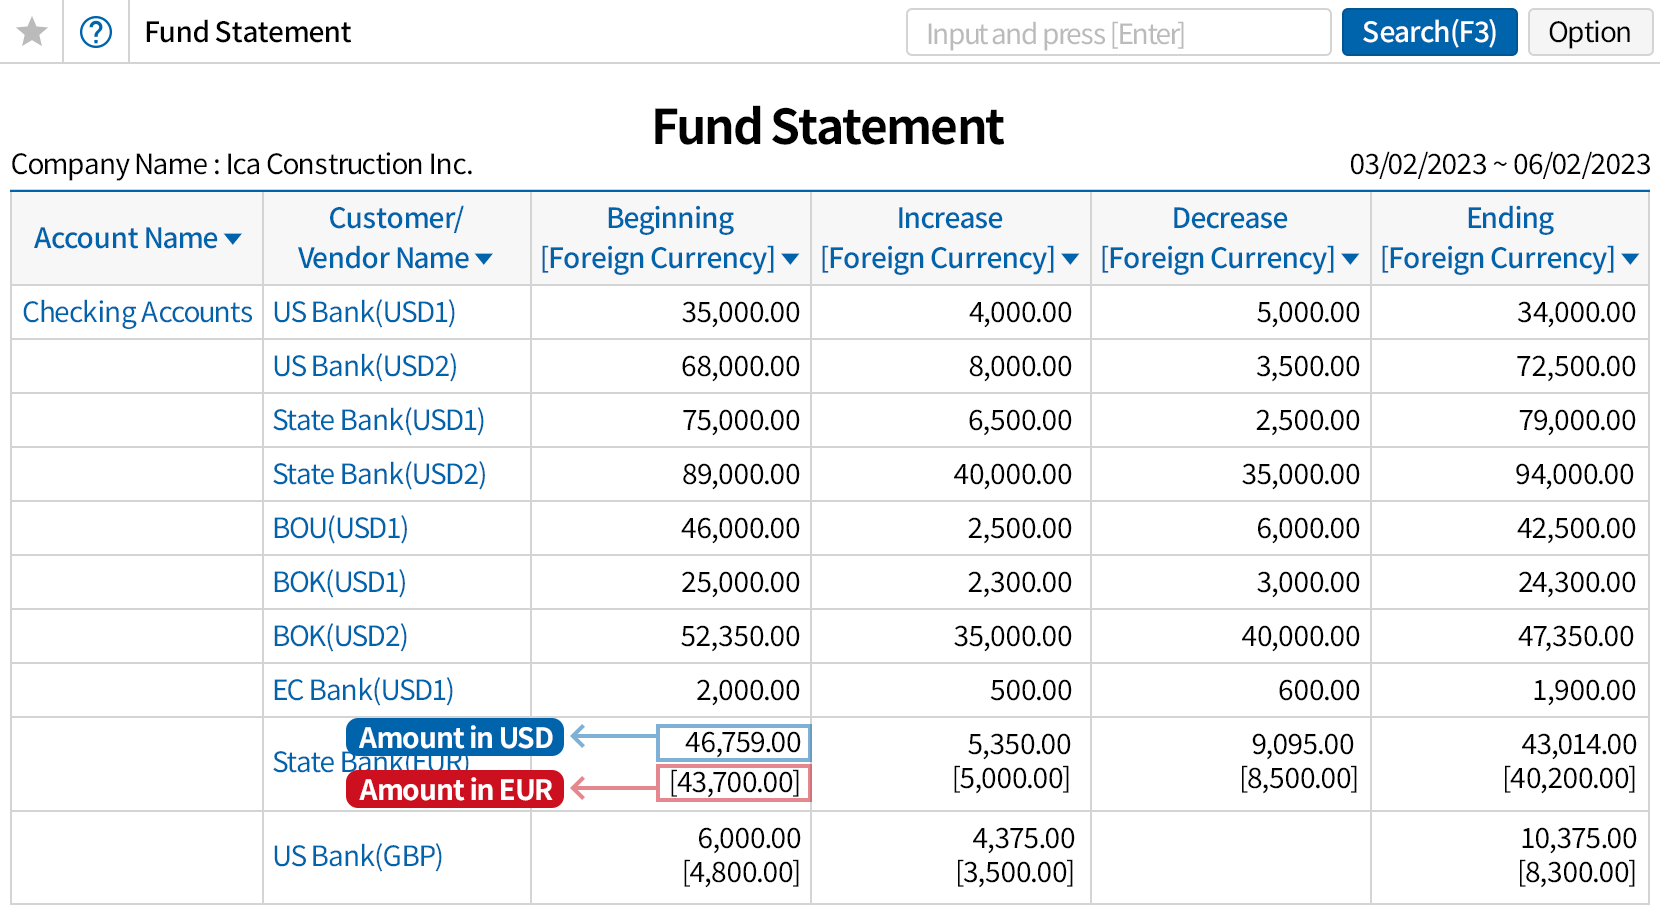Click highlighted 46,759.00 USD amount cell
1660x914 pixels.
[734, 743]
